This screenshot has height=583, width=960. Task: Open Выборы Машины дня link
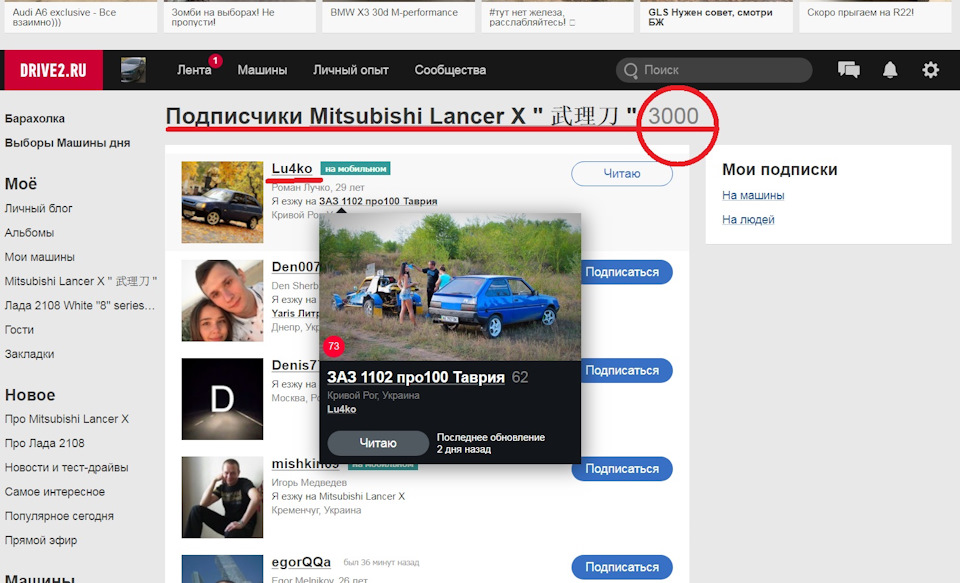pos(67,143)
